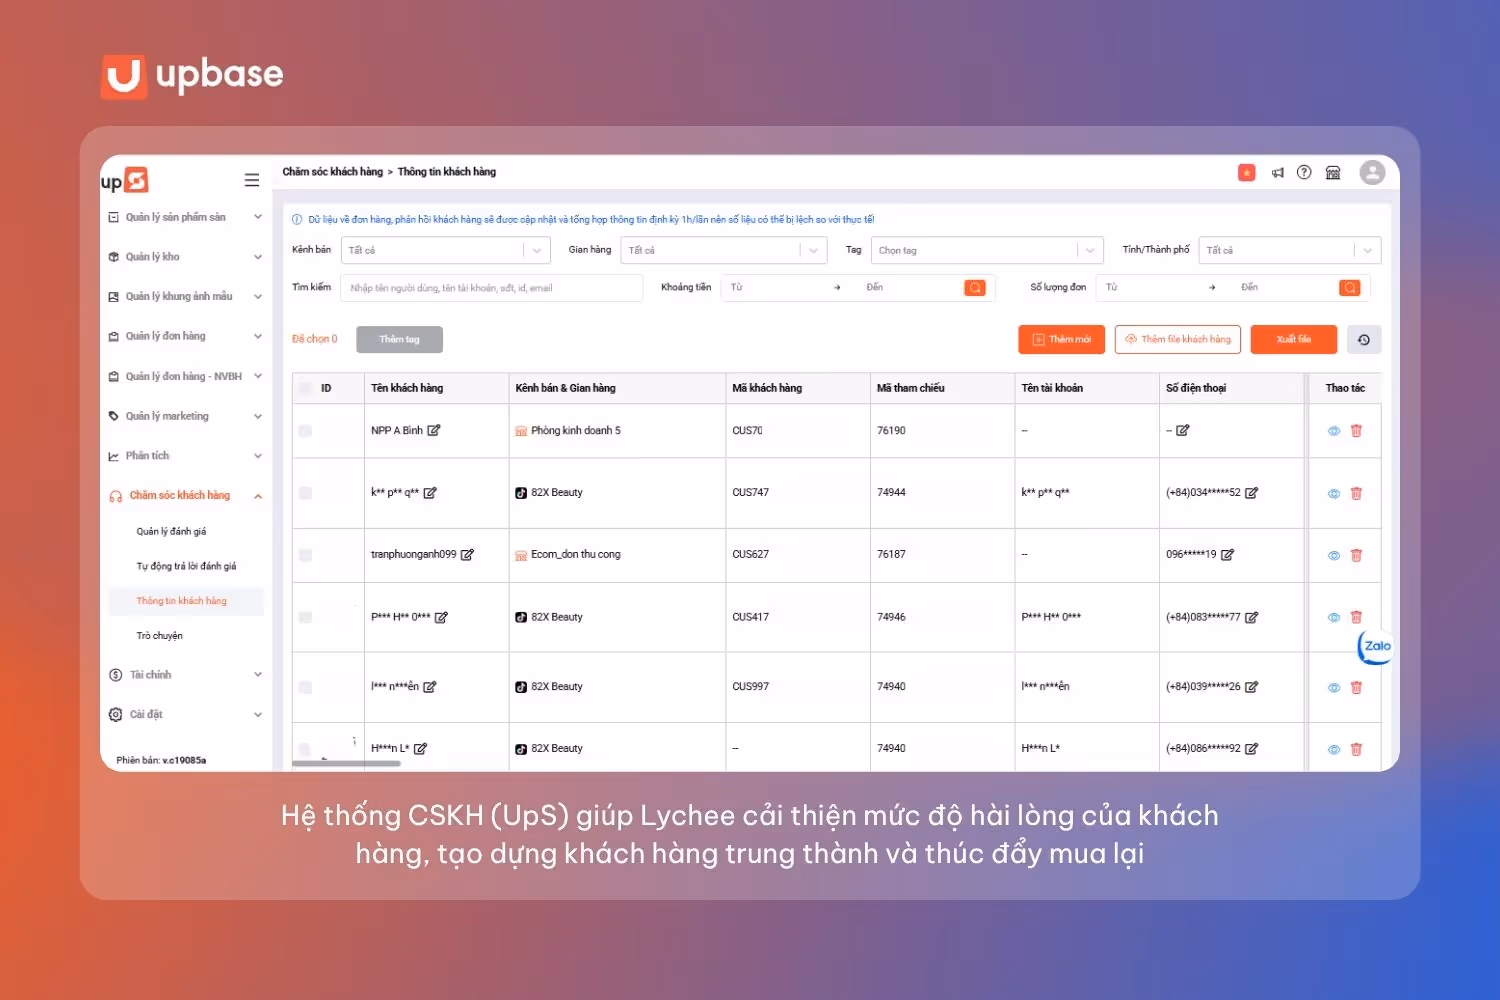View details of CUS747 eye icon
The width and height of the screenshot is (1500, 1000).
click(x=1334, y=493)
